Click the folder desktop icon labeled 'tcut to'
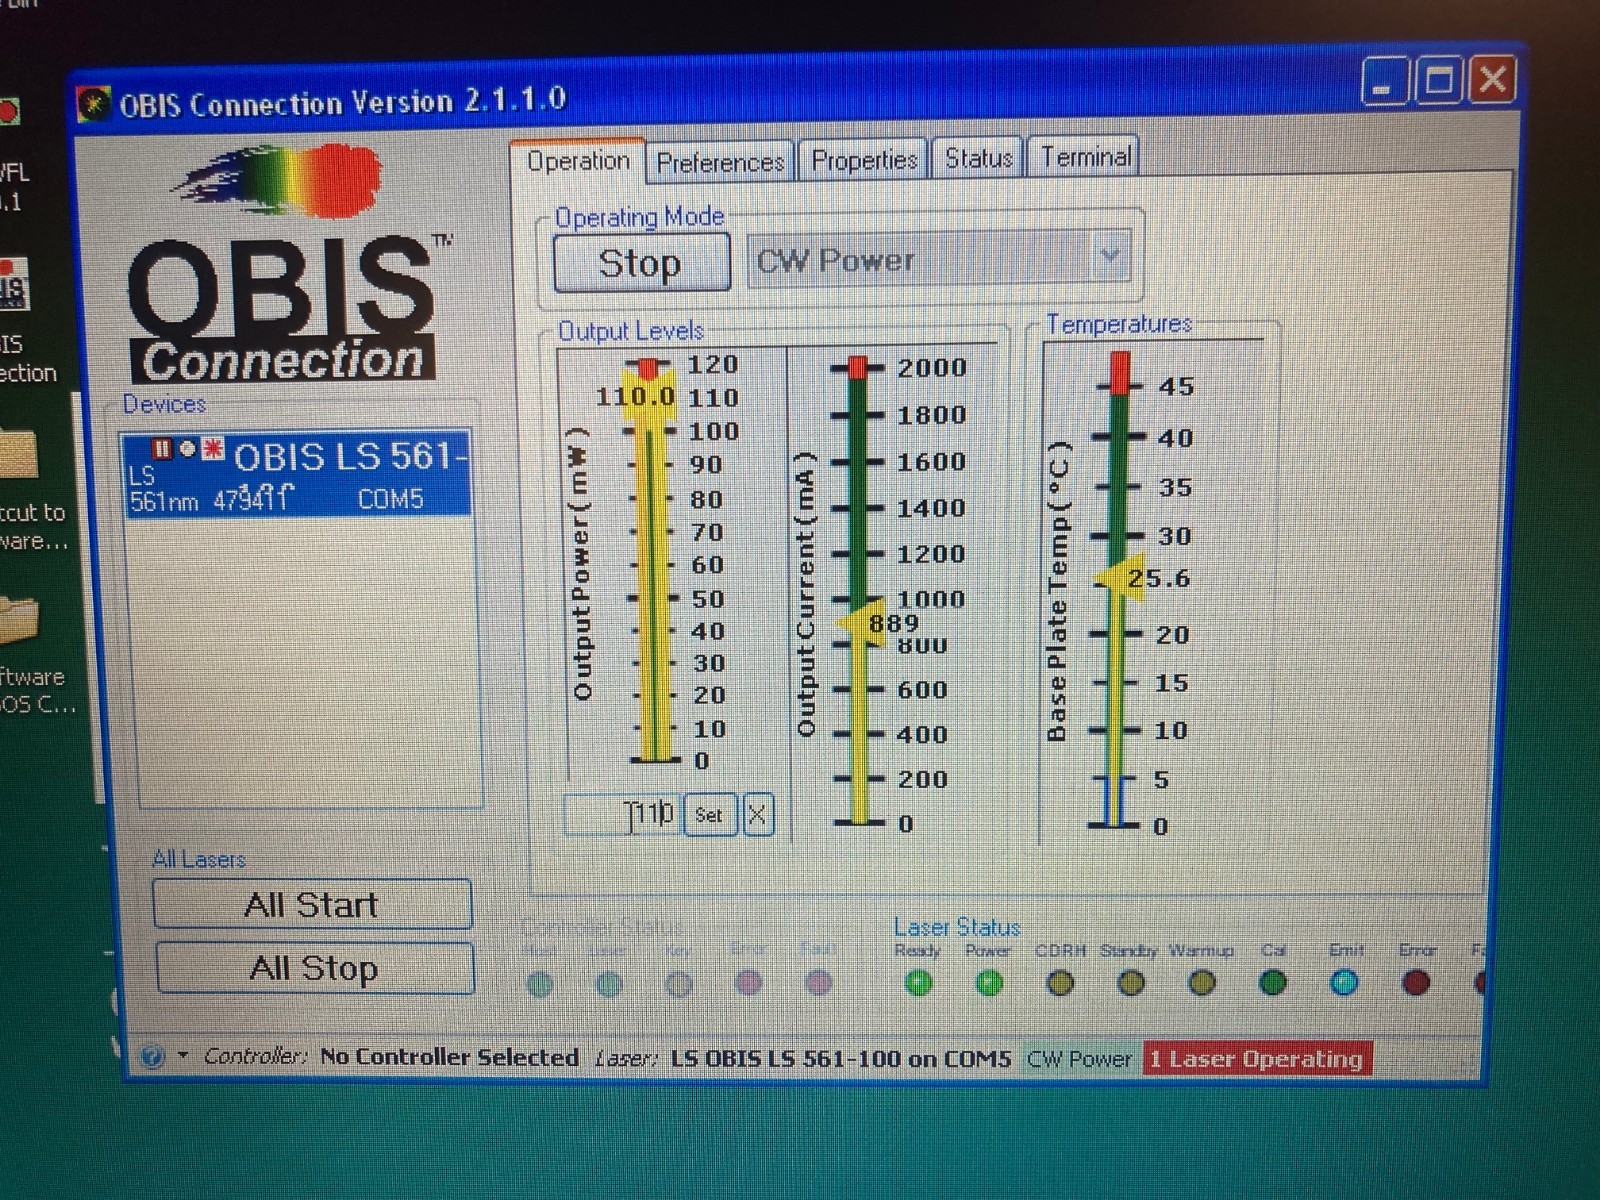Viewport: 1600px width, 1200px height. pos(18,454)
